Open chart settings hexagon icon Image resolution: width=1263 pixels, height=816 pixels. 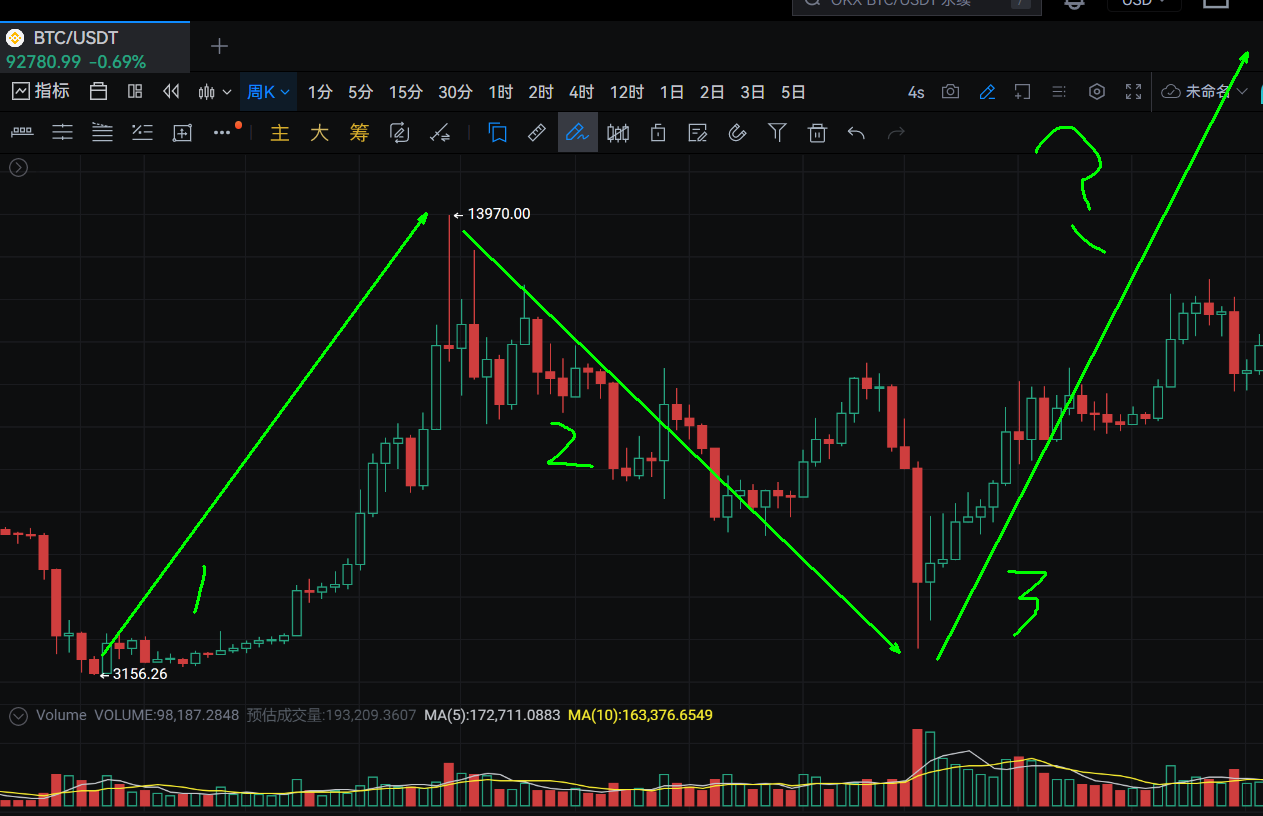(1097, 92)
